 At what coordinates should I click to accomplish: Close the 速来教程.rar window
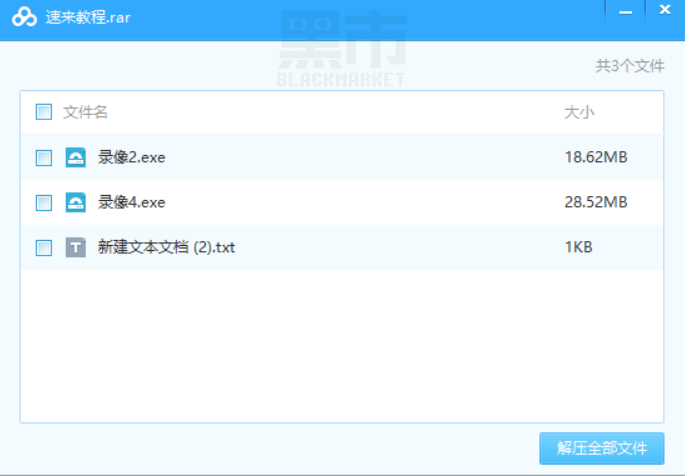665,10
